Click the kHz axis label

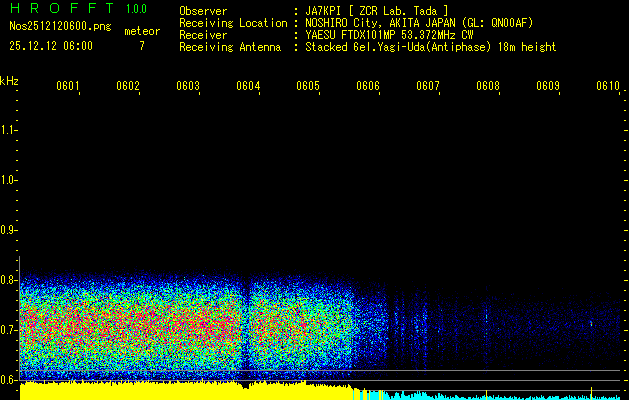9,81
